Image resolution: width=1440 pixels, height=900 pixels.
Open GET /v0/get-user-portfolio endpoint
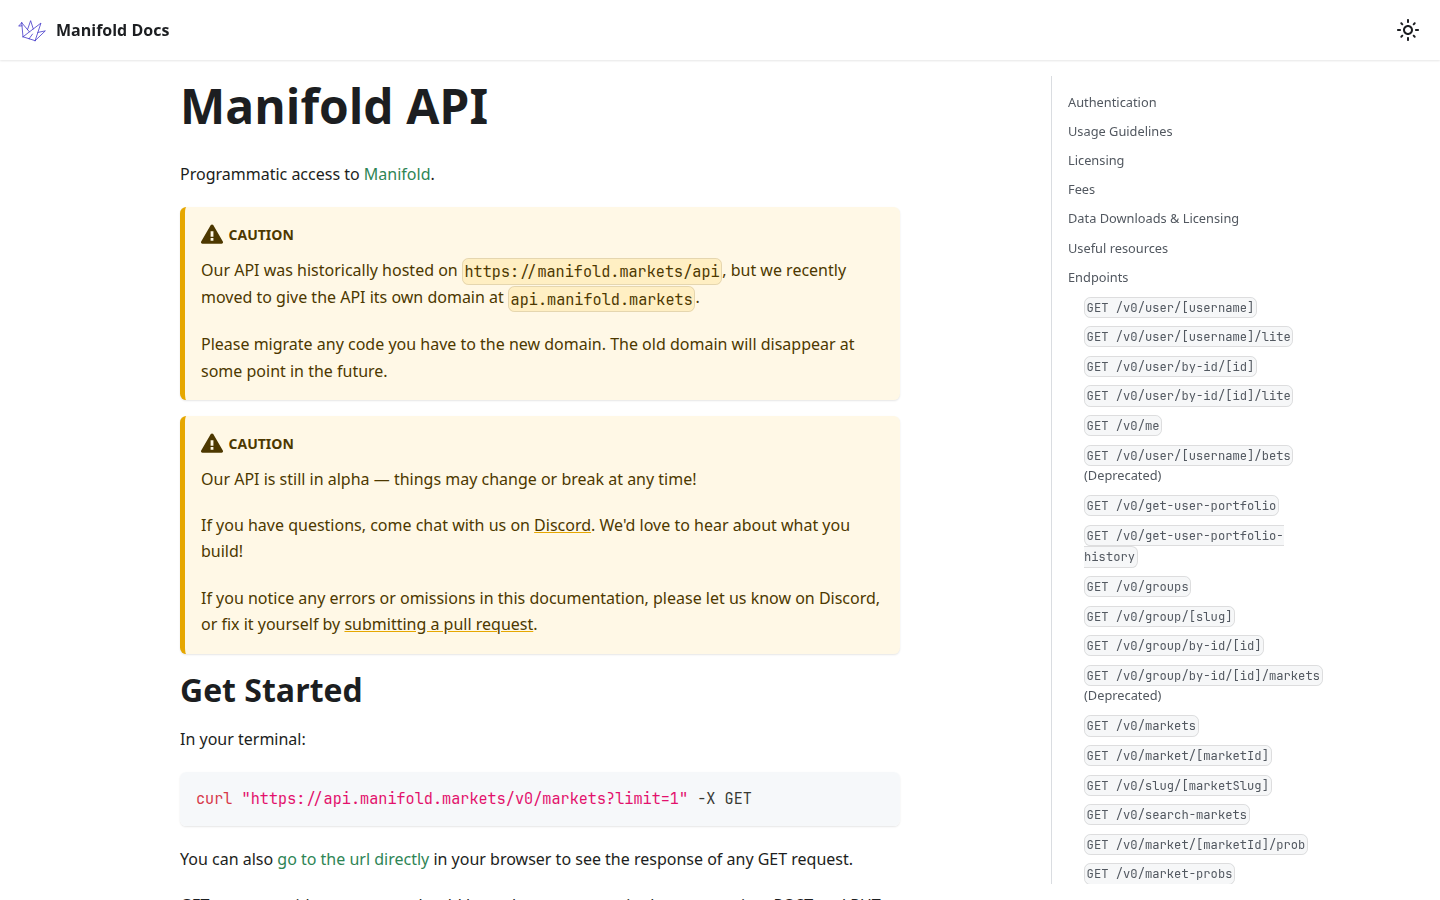1181,505
